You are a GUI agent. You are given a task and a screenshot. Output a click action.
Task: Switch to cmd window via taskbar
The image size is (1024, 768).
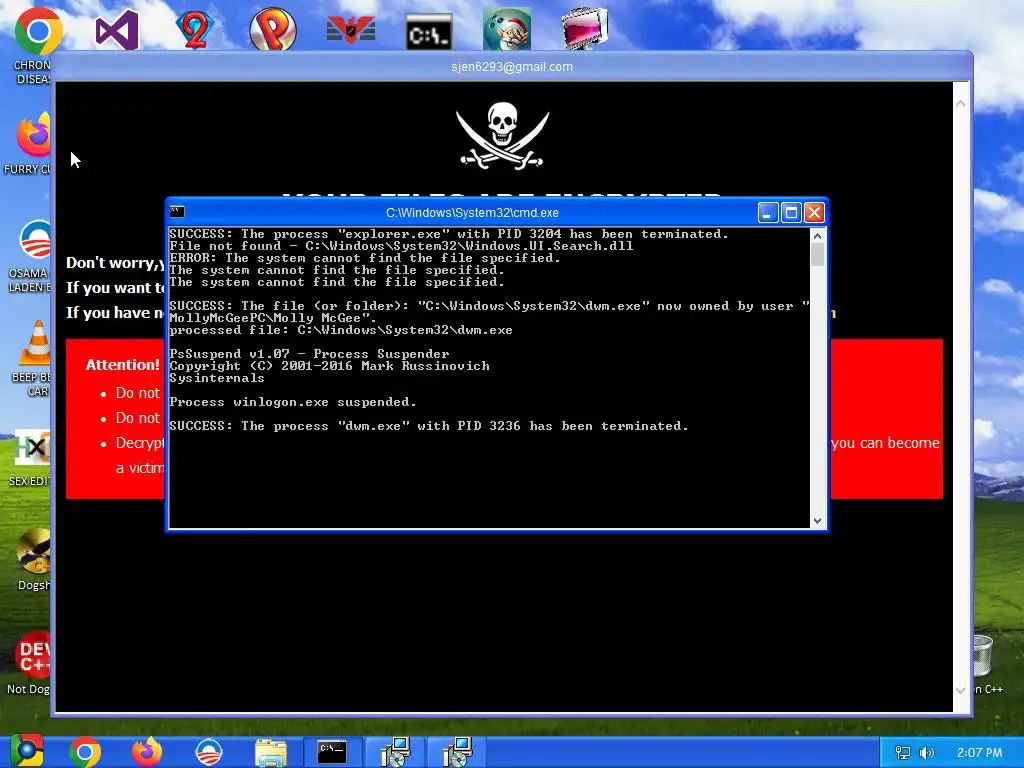click(x=332, y=752)
